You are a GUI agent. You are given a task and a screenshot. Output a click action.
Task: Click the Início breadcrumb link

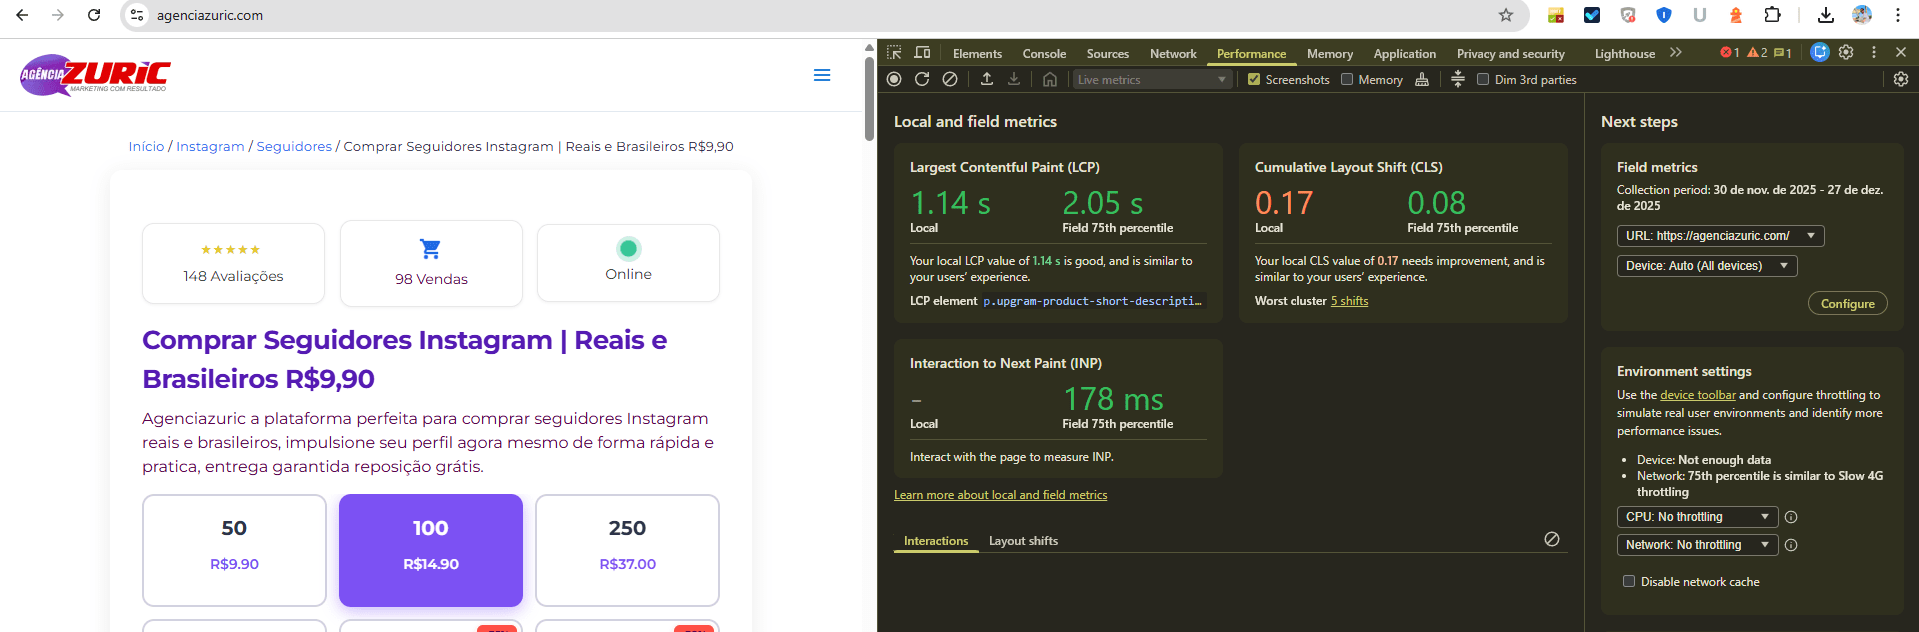point(146,146)
